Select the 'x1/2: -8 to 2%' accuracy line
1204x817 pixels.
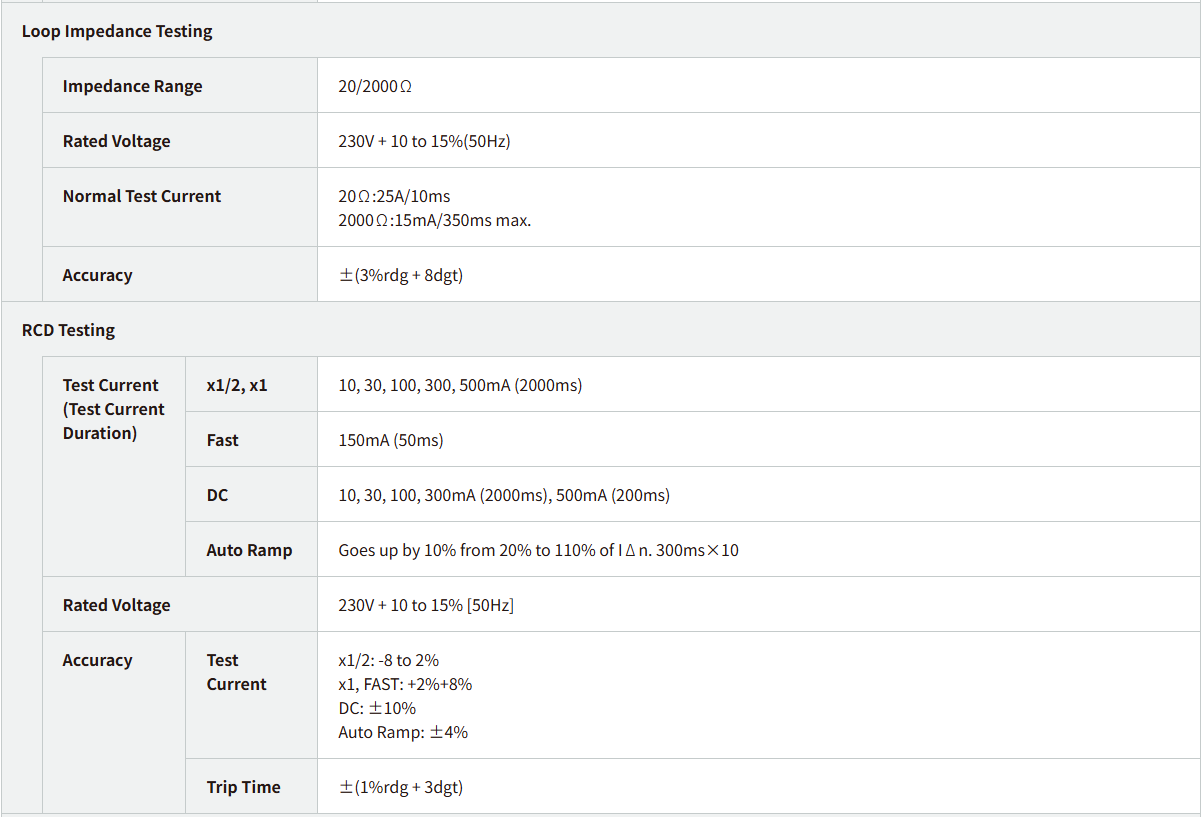[x=388, y=660]
